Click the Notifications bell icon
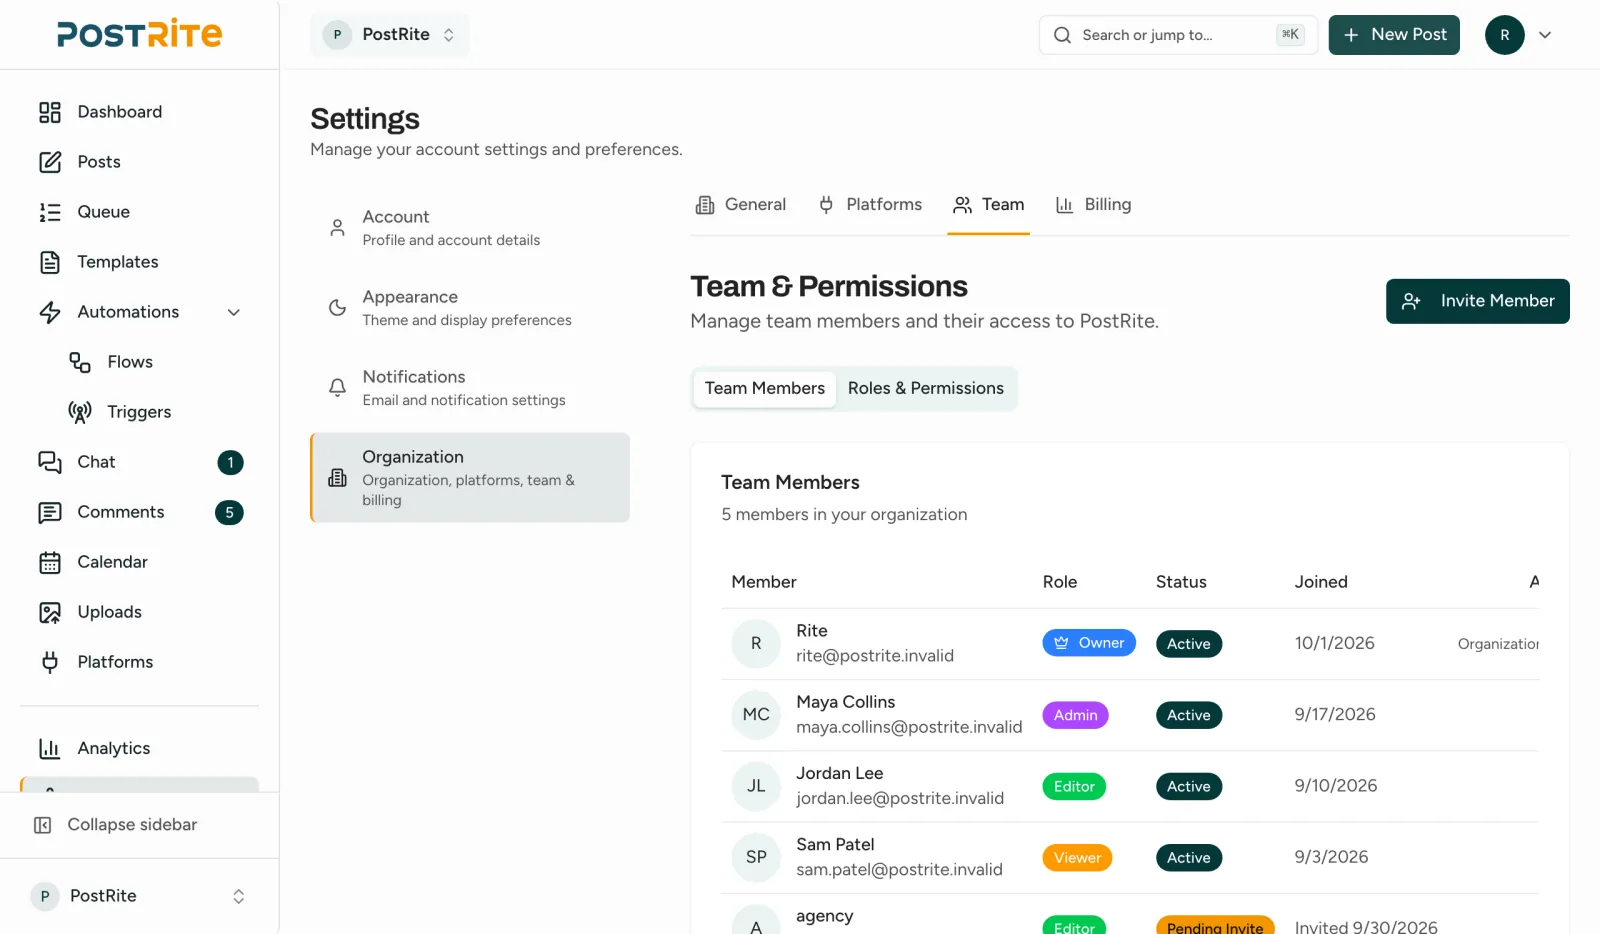1600x934 pixels. point(338,388)
